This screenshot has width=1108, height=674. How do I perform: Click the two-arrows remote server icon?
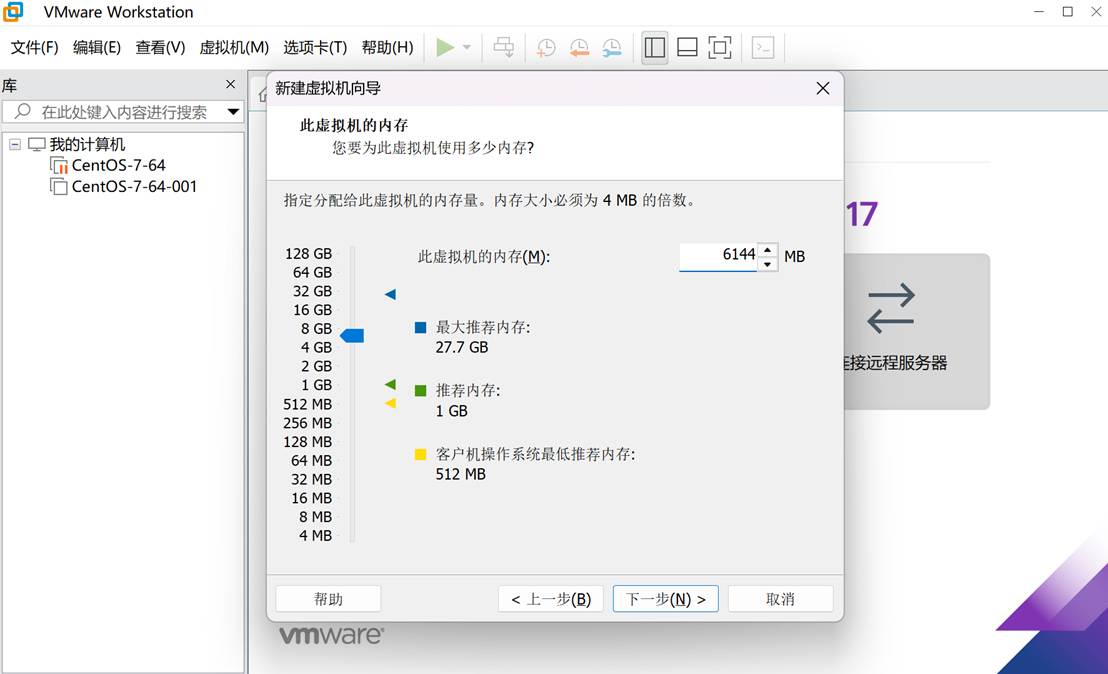point(890,308)
